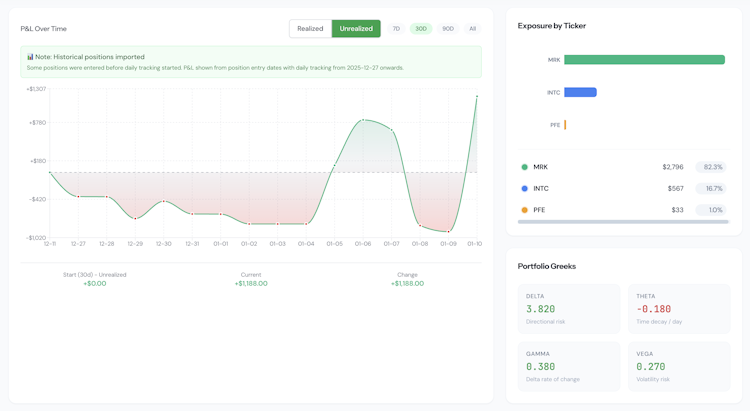Set chart range to 90D
This screenshot has width=750, height=411.
point(448,29)
